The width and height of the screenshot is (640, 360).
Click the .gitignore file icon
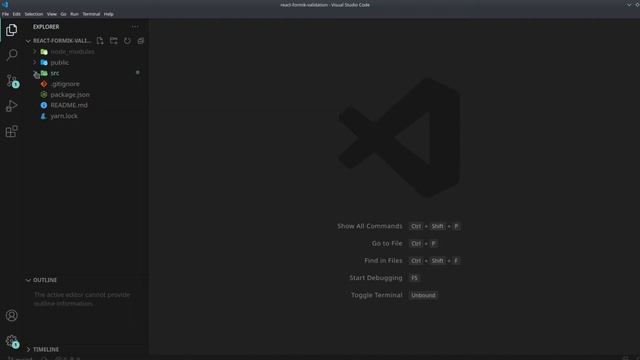44,84
